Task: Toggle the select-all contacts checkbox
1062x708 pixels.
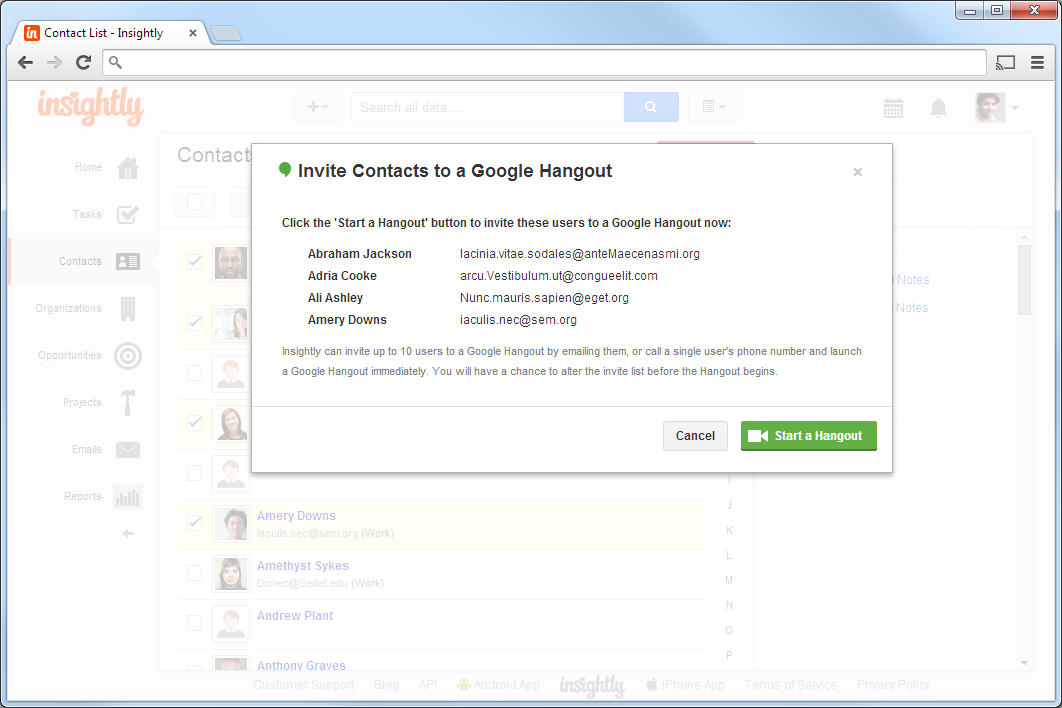Action: click(194, 202)
